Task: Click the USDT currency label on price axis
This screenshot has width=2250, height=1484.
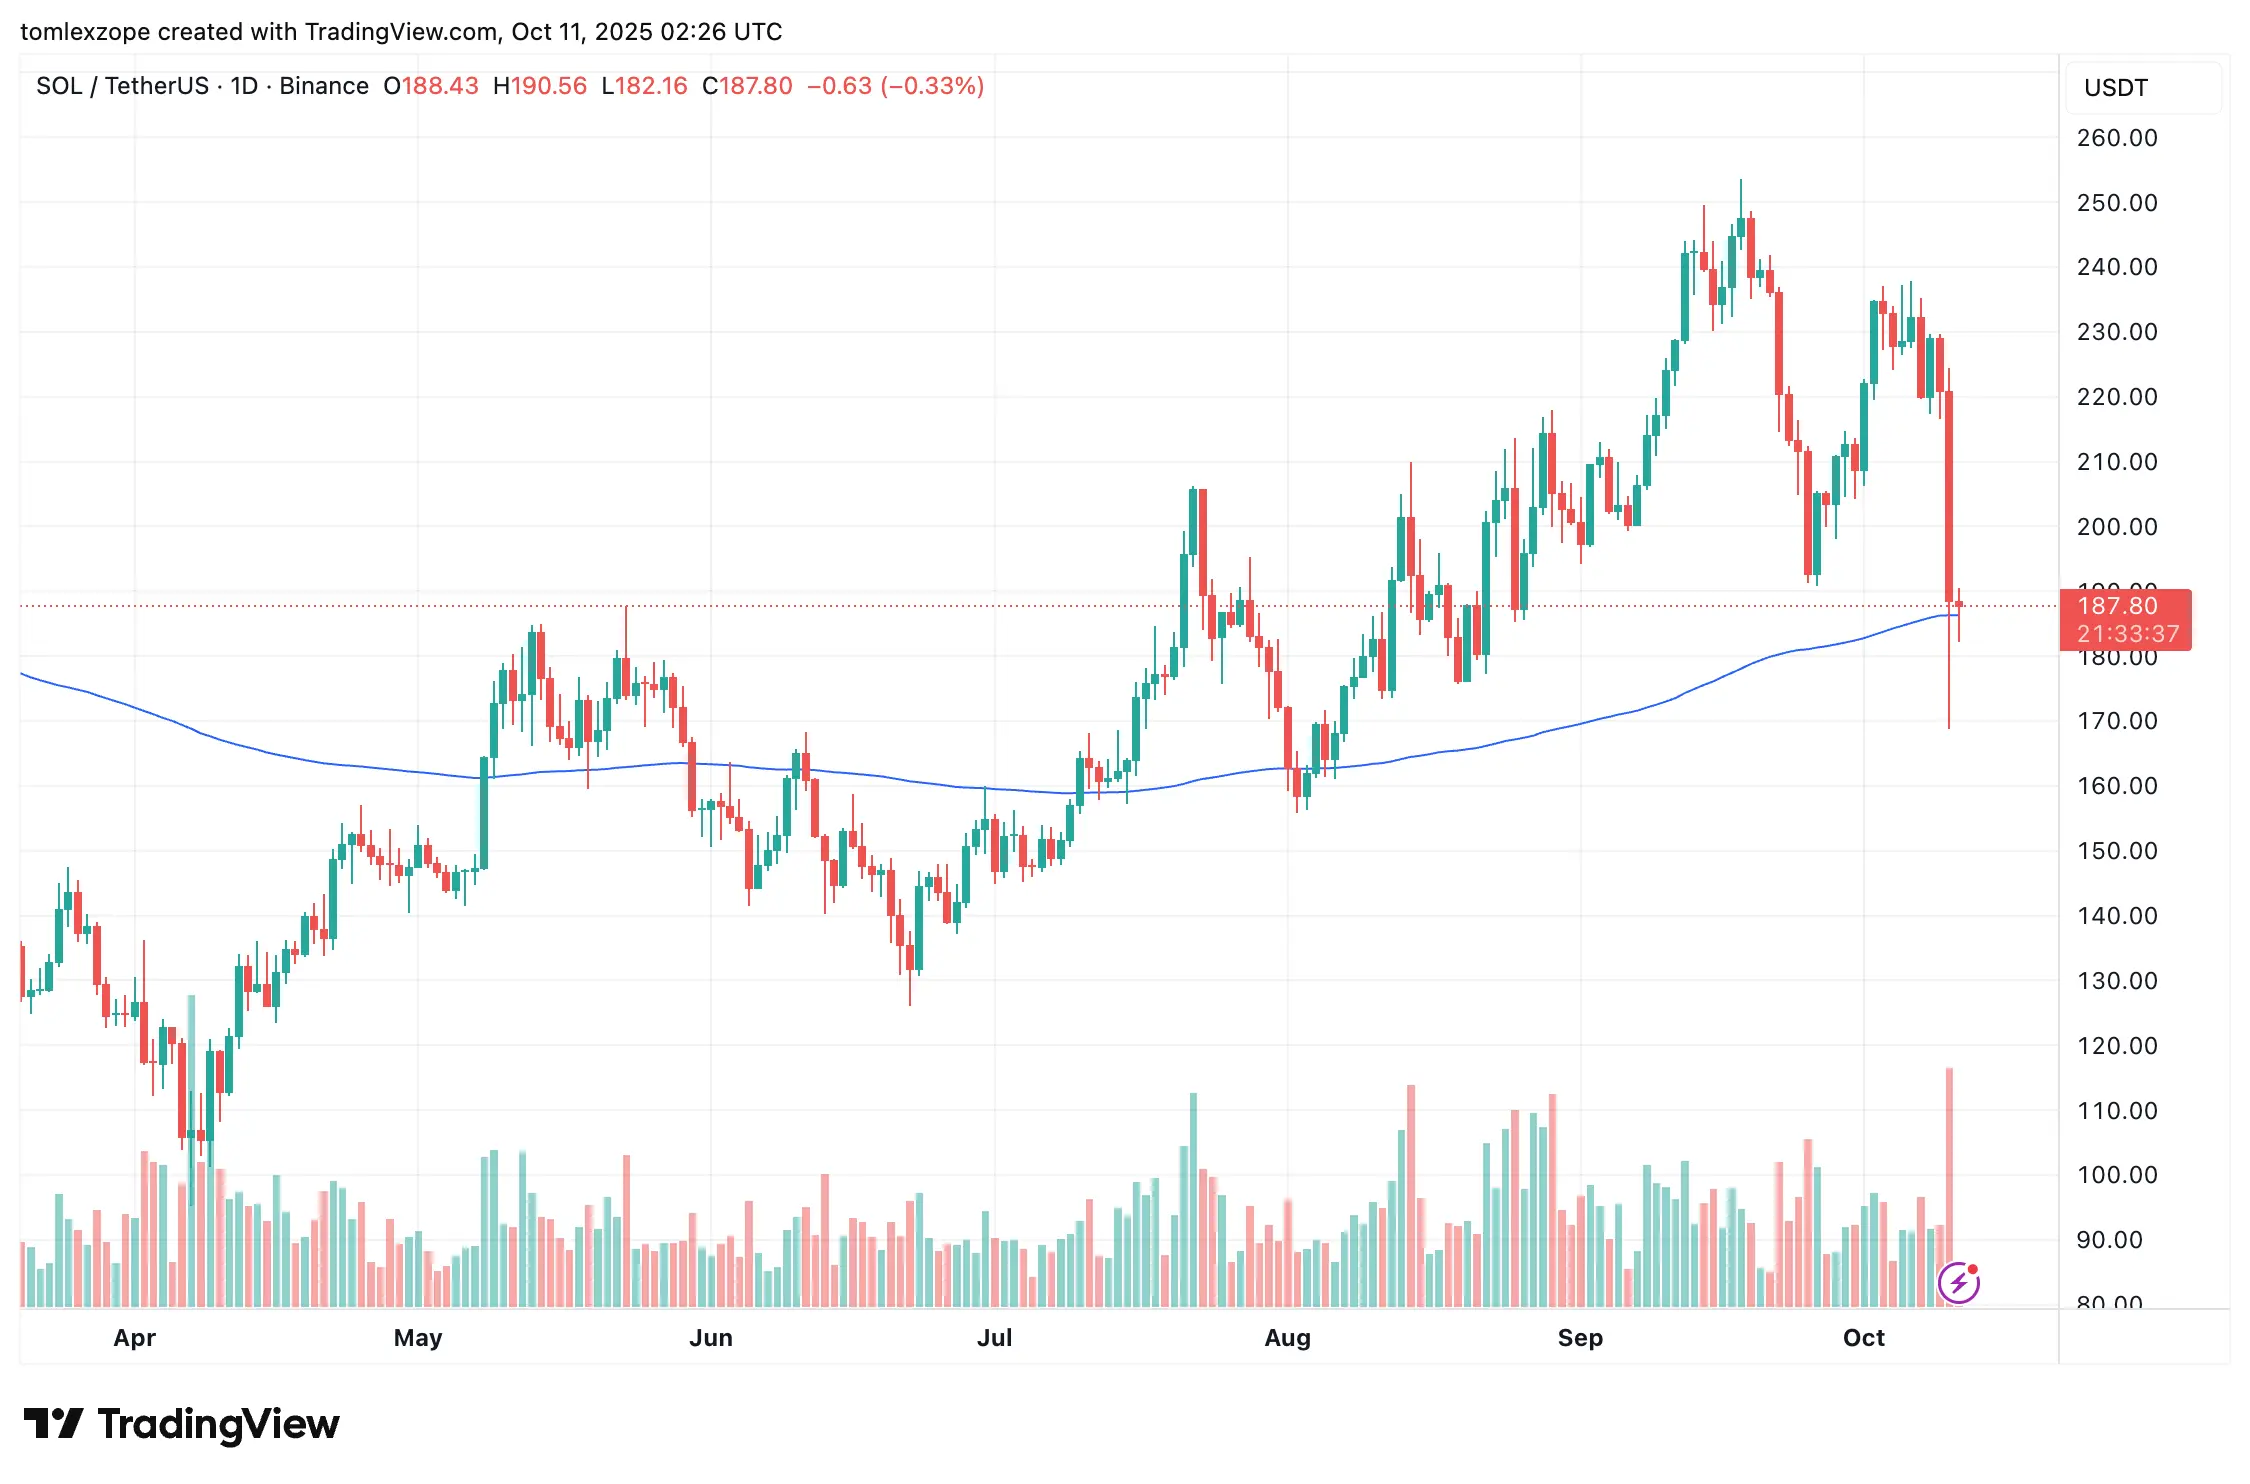Action: [2115, 88]
